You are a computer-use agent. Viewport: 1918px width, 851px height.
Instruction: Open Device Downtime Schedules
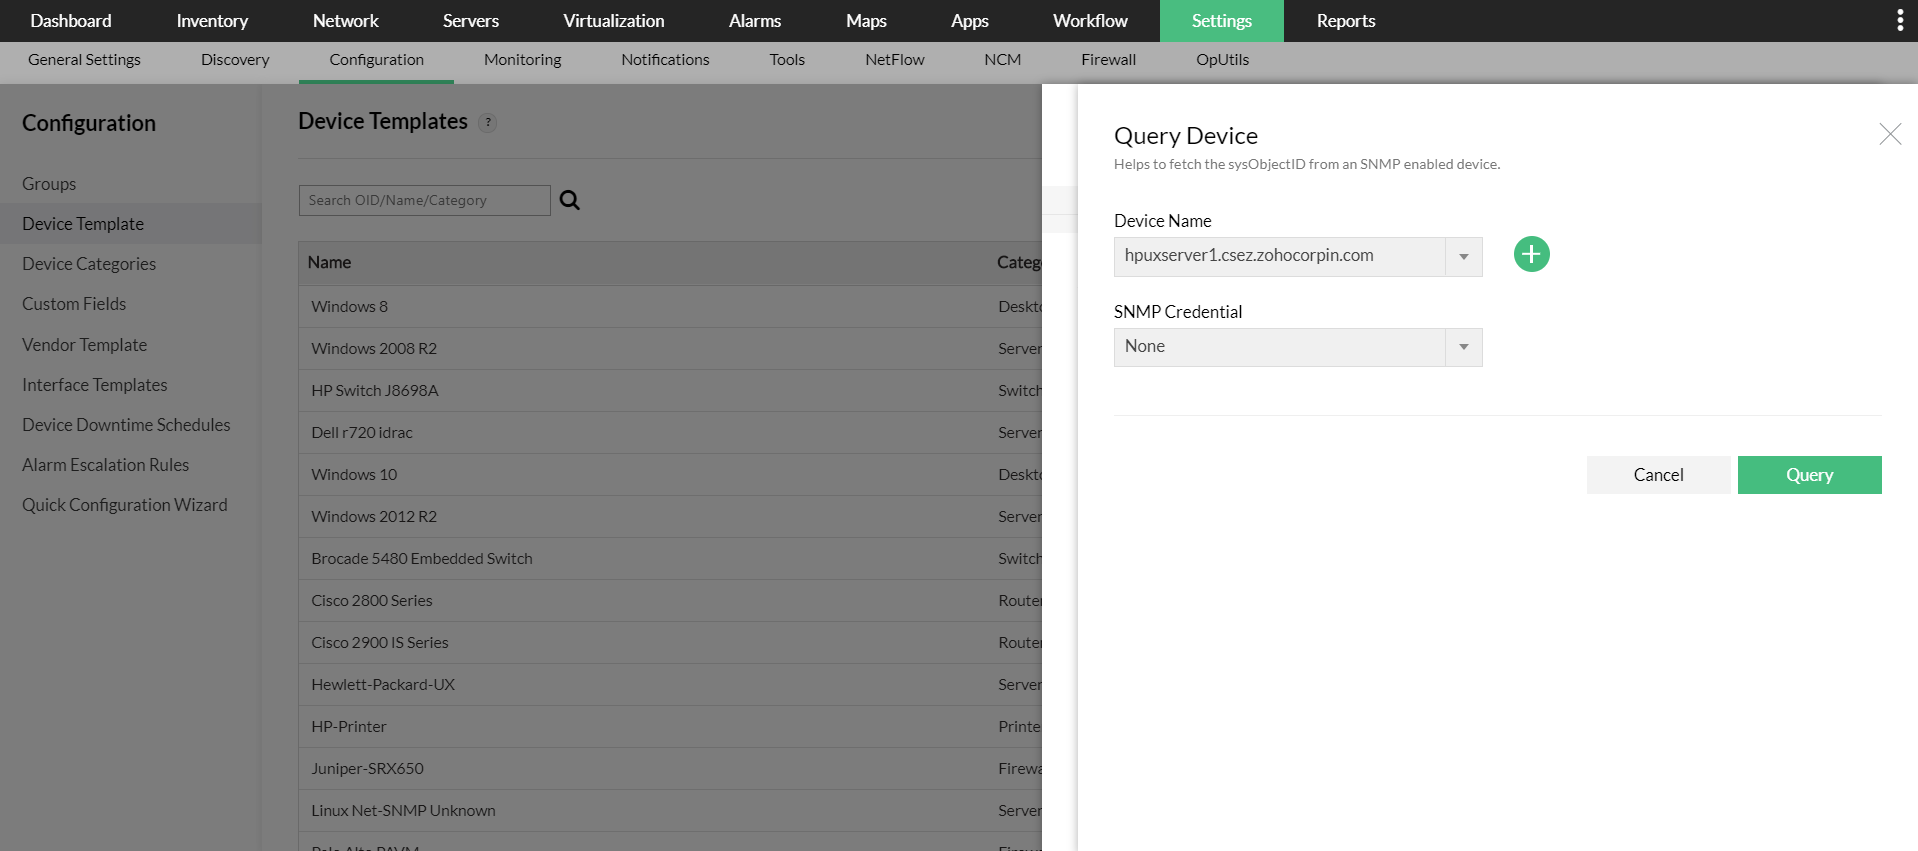(x=126, y=425)
